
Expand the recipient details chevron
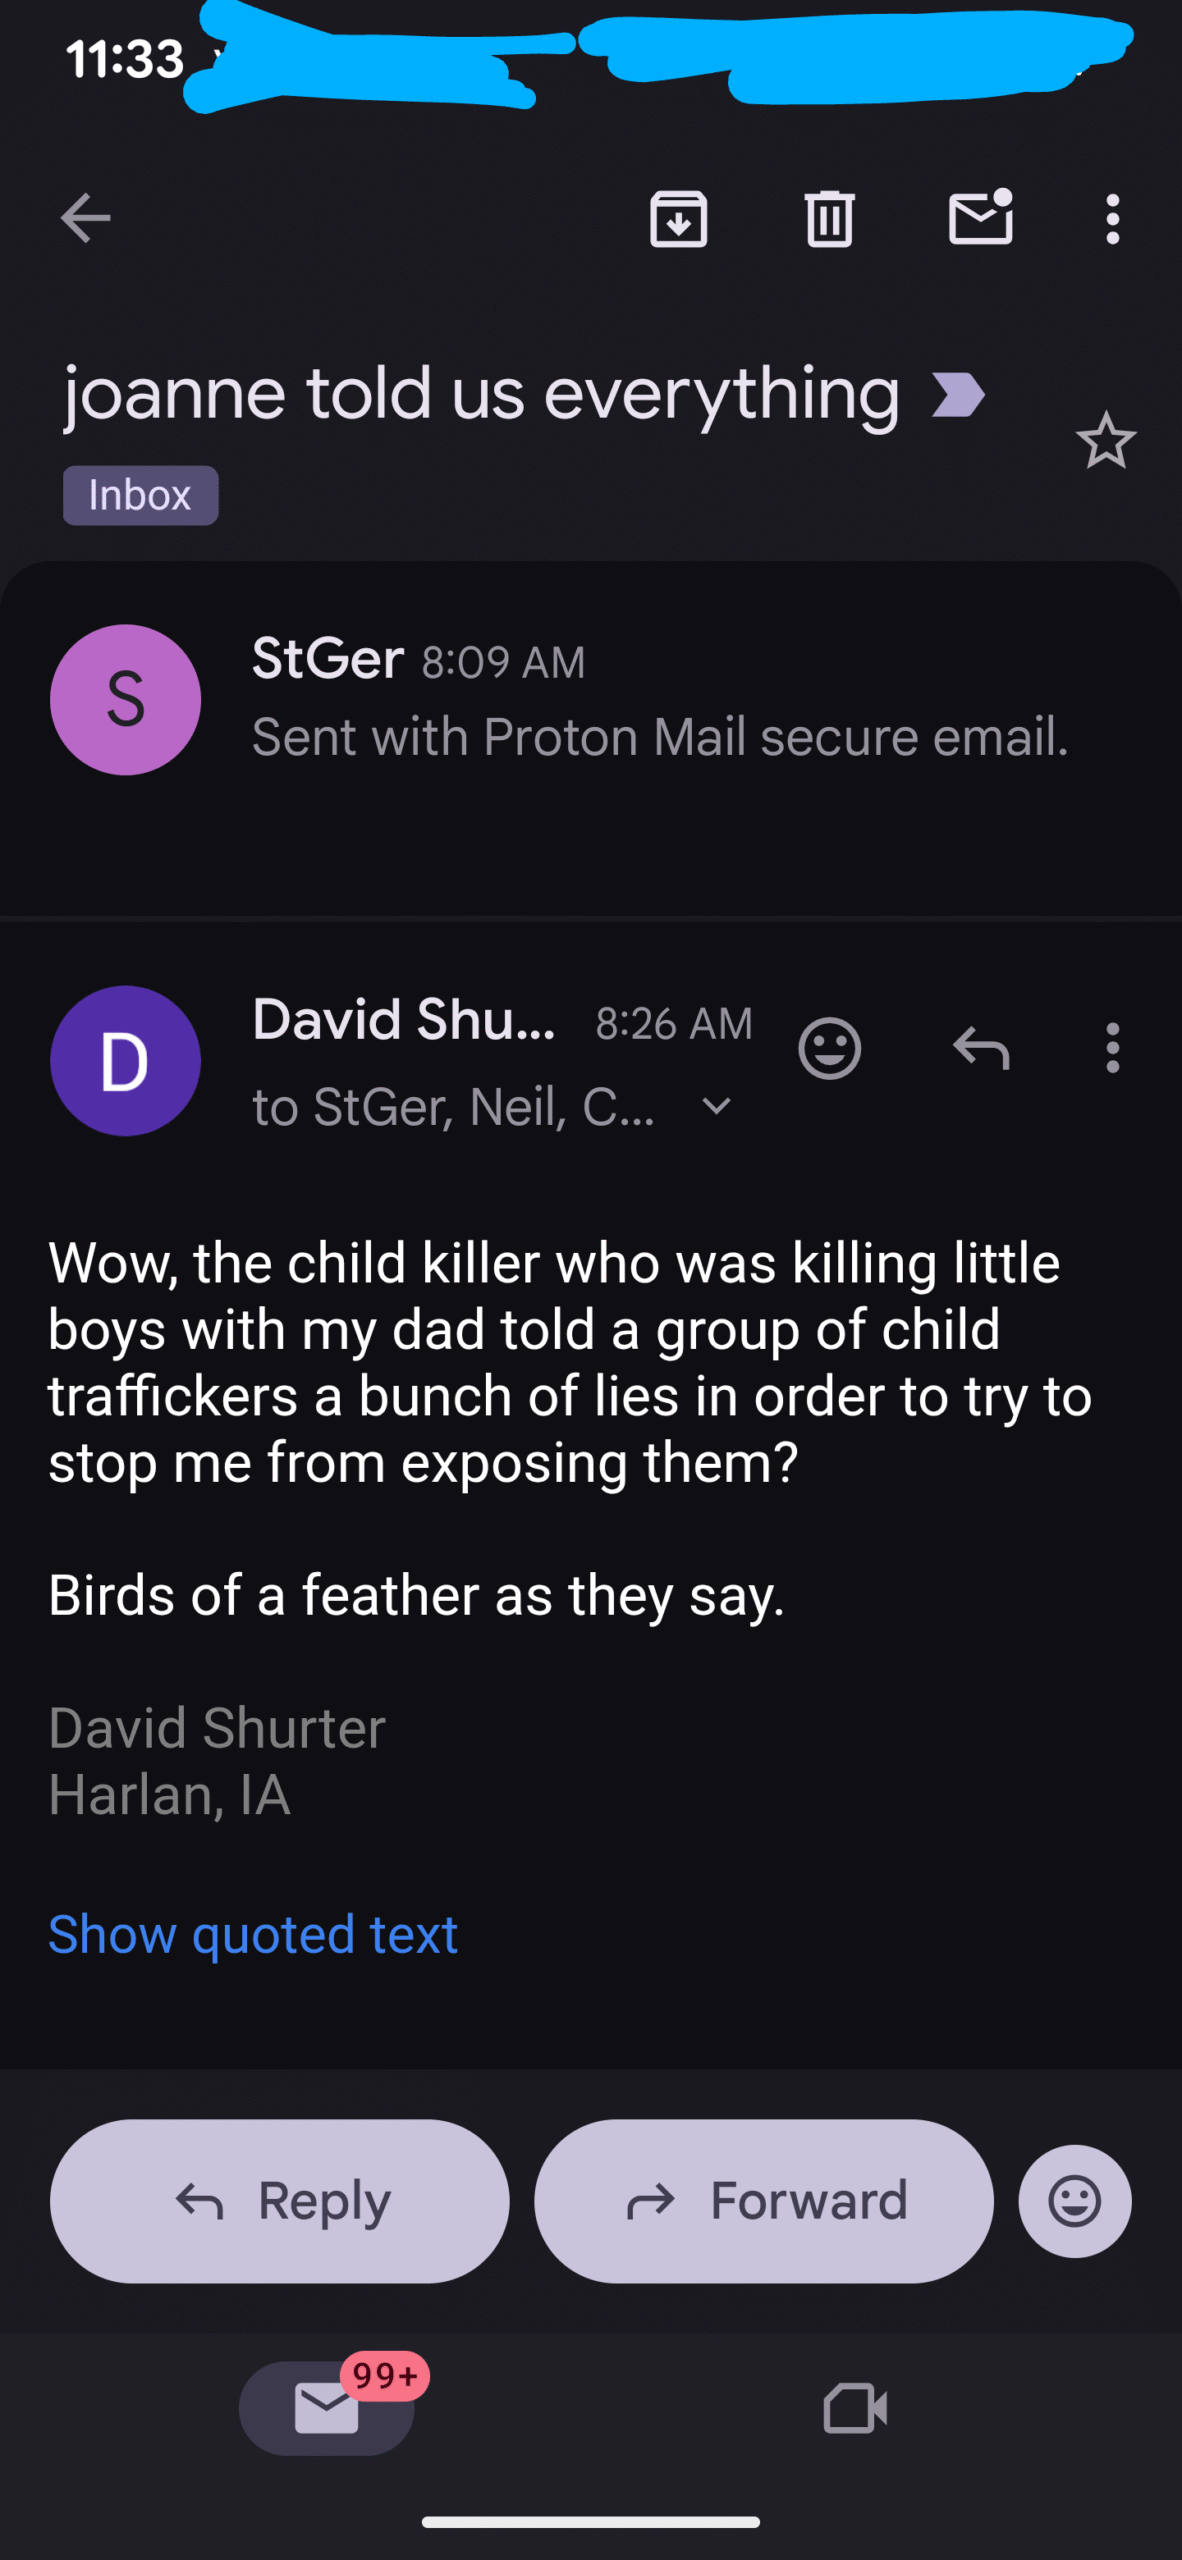tap(716, 1106)
